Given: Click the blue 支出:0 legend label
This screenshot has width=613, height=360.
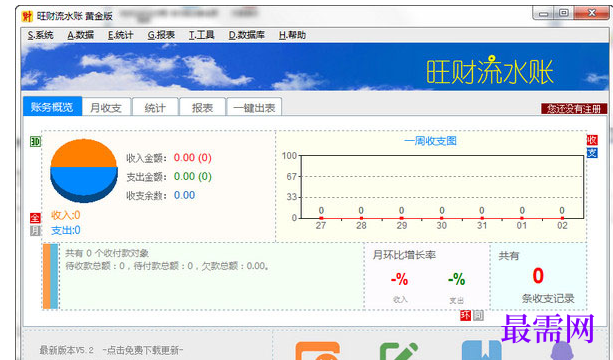Looking at the screenshot, I should pyautogui.click(x=66, y=230).
